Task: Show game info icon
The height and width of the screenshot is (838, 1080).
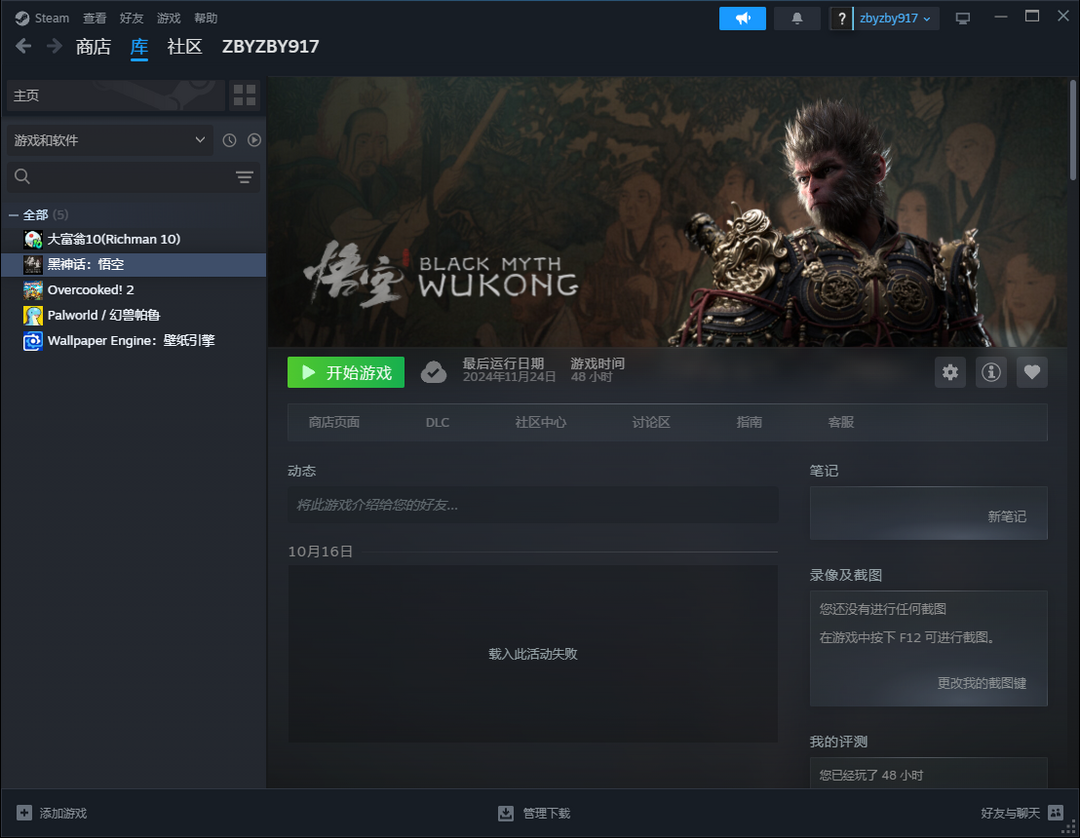Action: tap(991, 373)
